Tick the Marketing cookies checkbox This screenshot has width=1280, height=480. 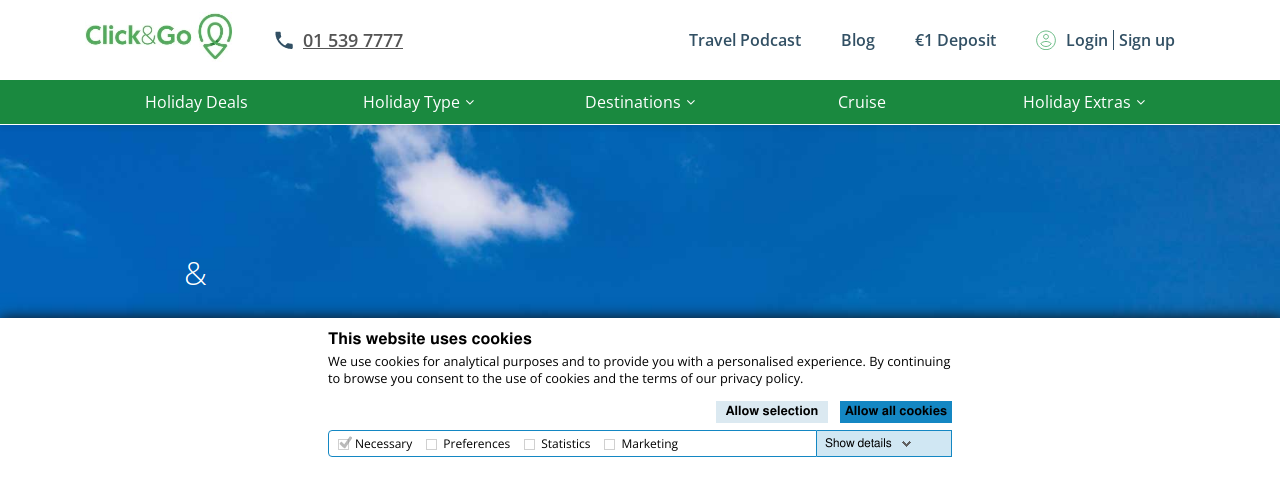(x=610, y=444)
